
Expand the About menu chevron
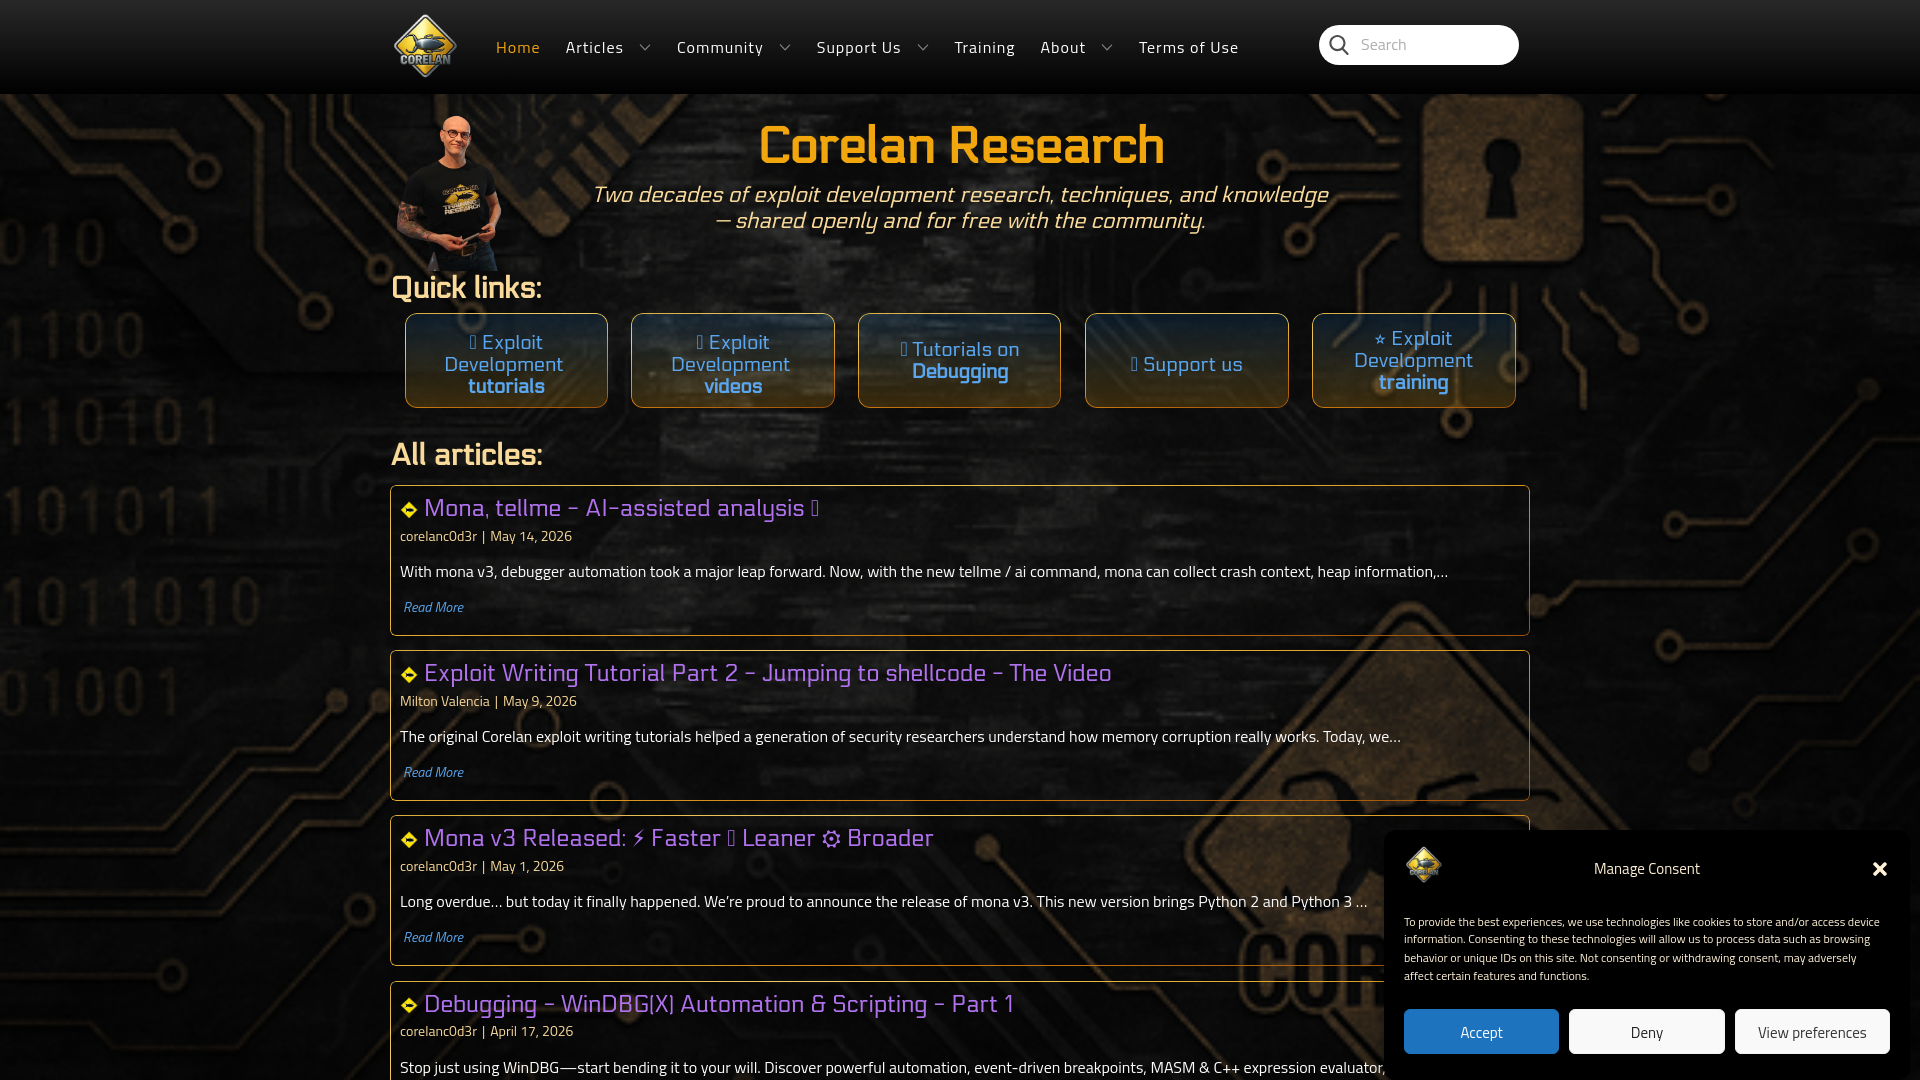pyautogui.click(x=1107, y=48)
